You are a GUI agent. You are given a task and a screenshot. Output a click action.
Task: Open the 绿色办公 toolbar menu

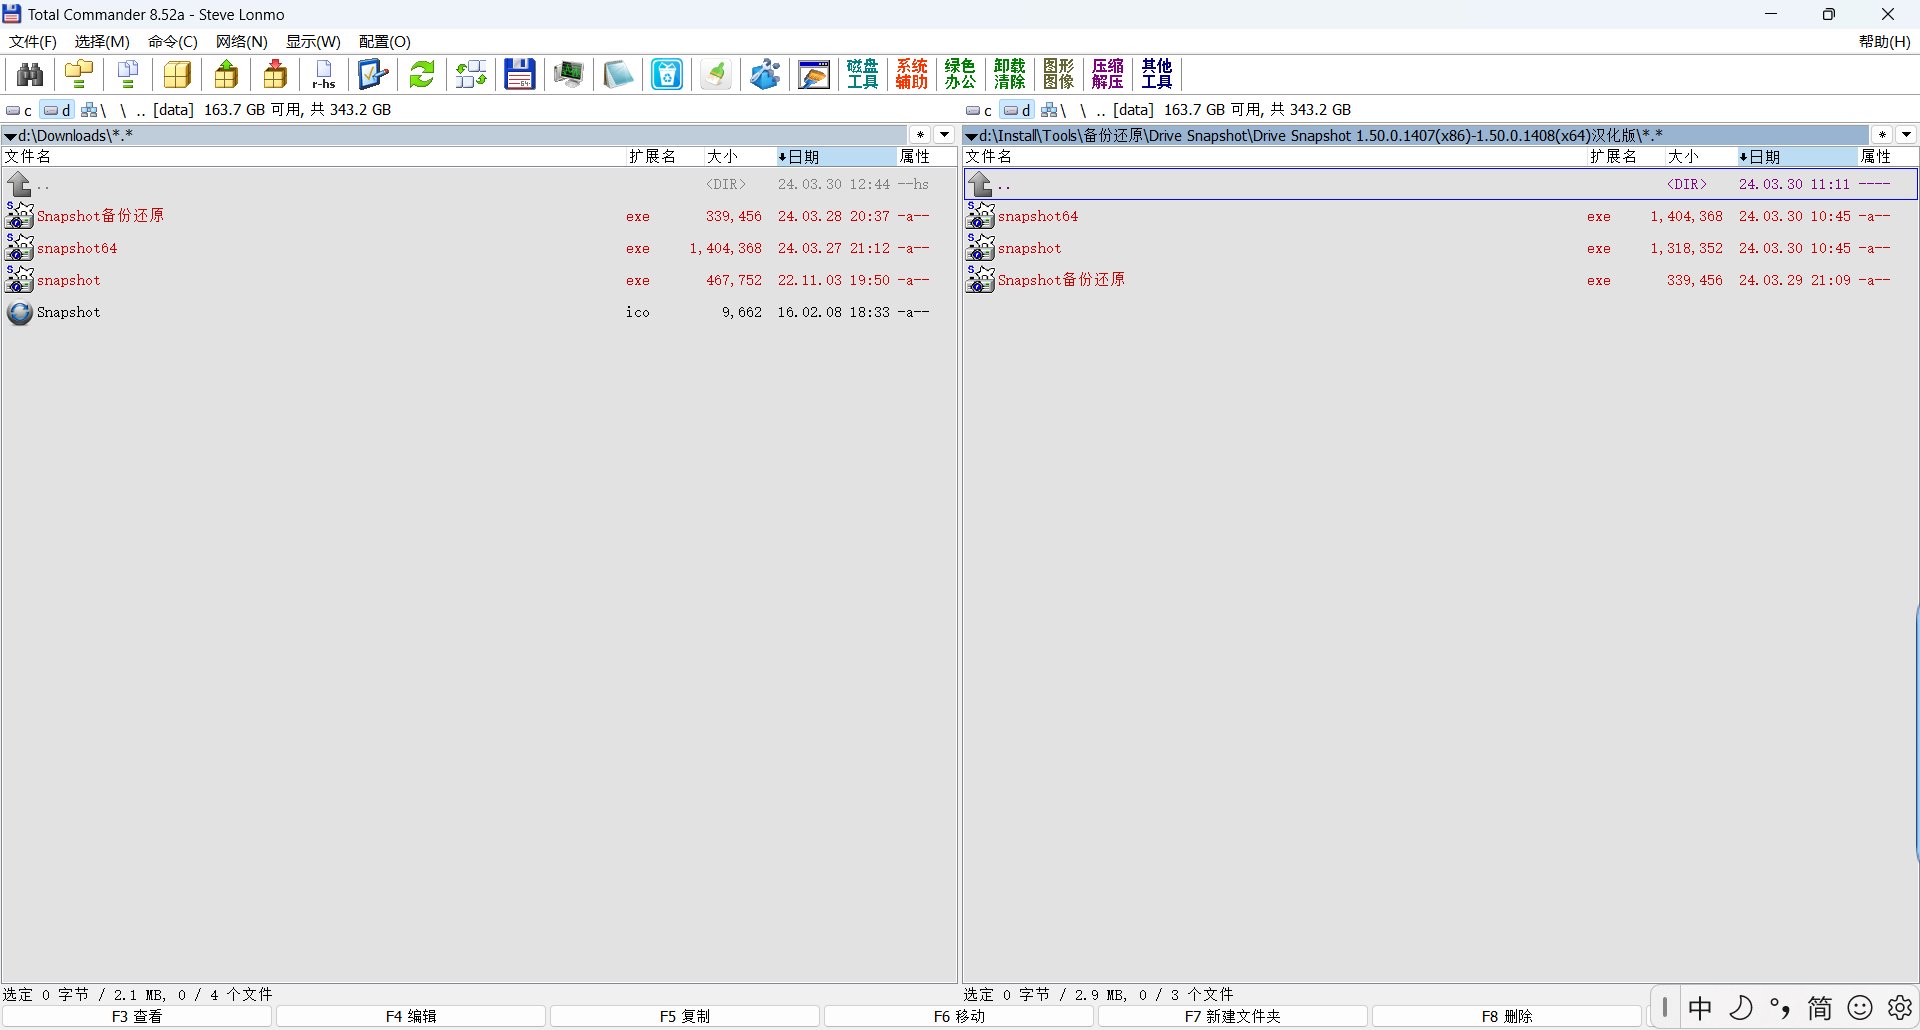[961, 75]
